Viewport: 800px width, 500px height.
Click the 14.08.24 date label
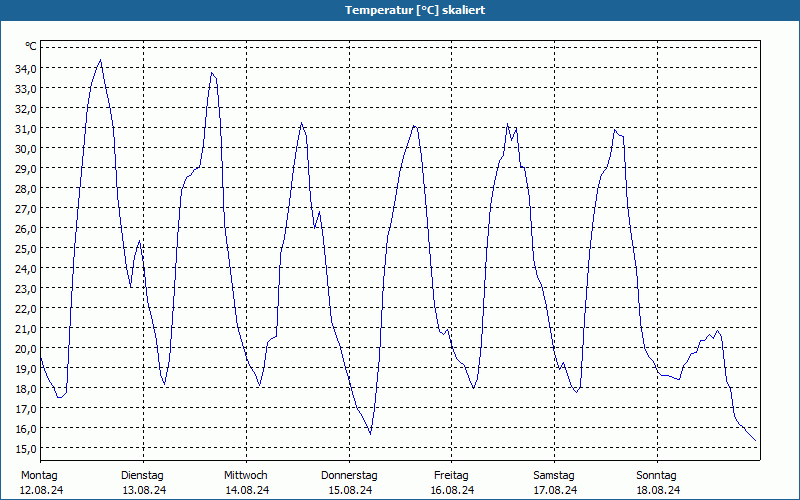(247, 490)
